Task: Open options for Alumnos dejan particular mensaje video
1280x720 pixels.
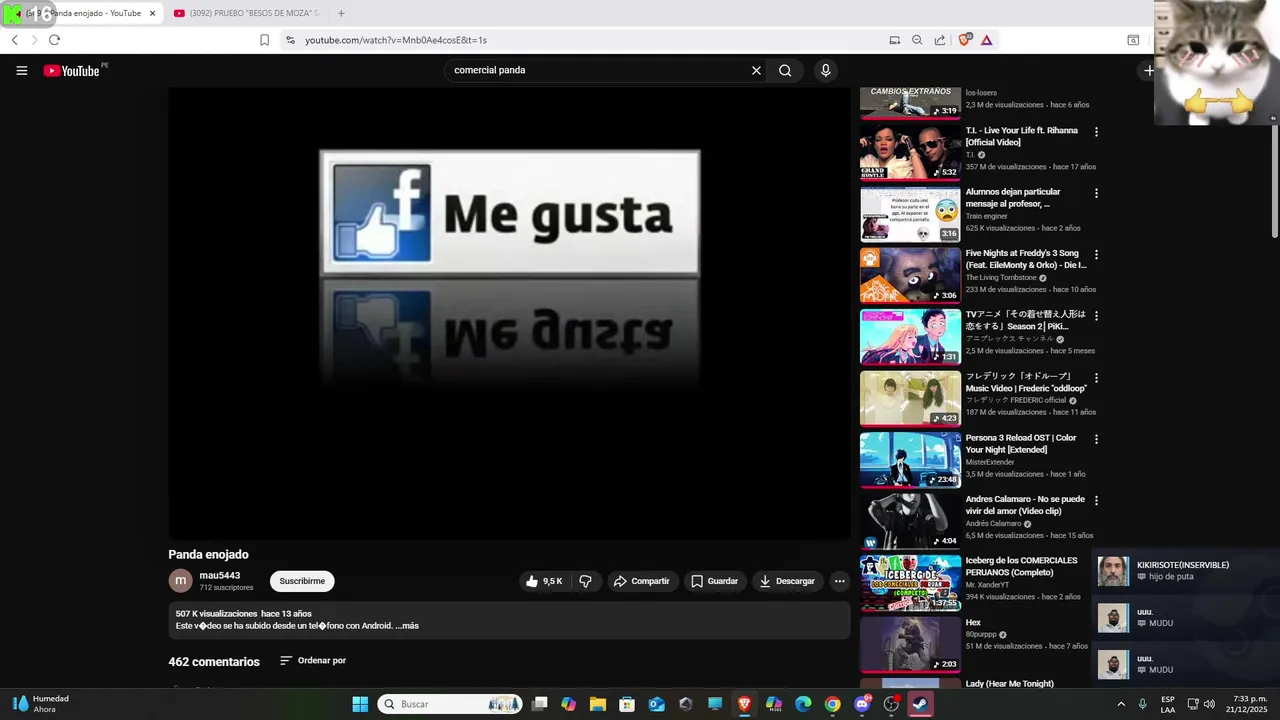Action: [1096, 193]
